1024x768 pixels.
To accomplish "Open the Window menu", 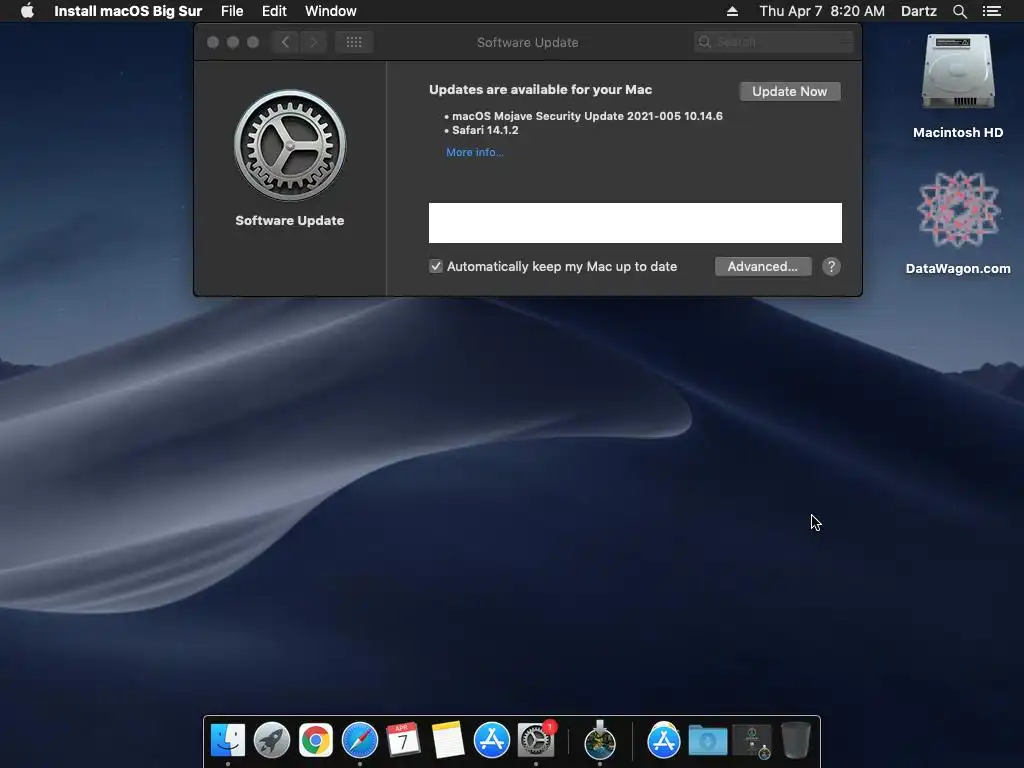I will pyautogui.click(x=330, y=11).
